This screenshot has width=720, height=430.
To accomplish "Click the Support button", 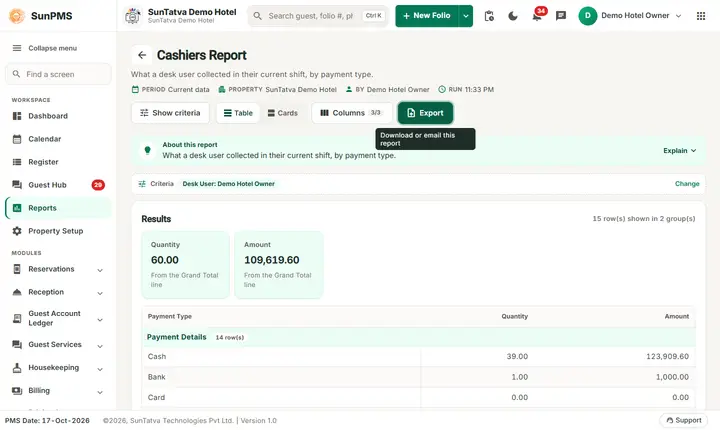I will (x=684, y=420).
